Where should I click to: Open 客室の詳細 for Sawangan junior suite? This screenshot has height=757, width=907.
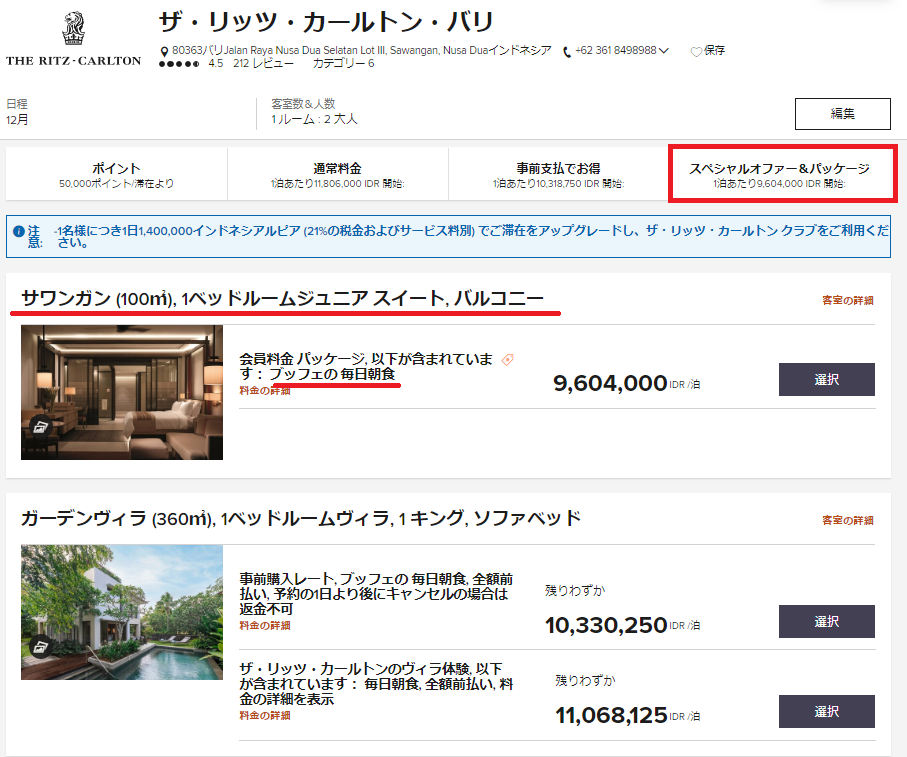[848, 300]
